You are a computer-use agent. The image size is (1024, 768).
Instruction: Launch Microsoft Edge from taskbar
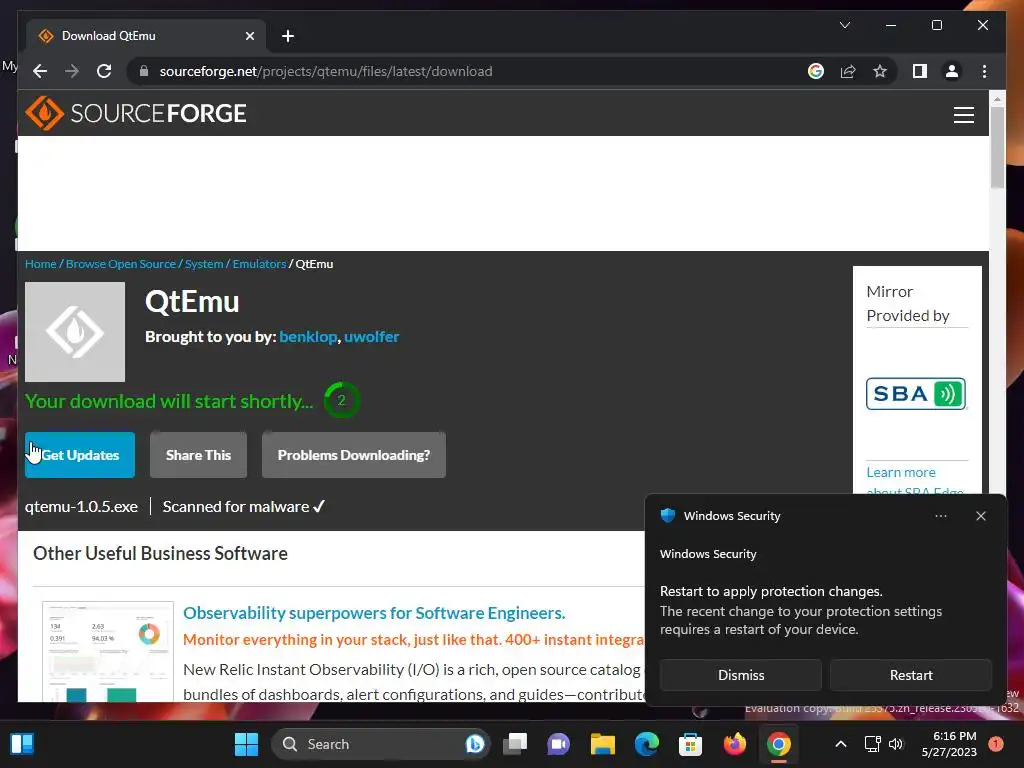tap(647, 744)
